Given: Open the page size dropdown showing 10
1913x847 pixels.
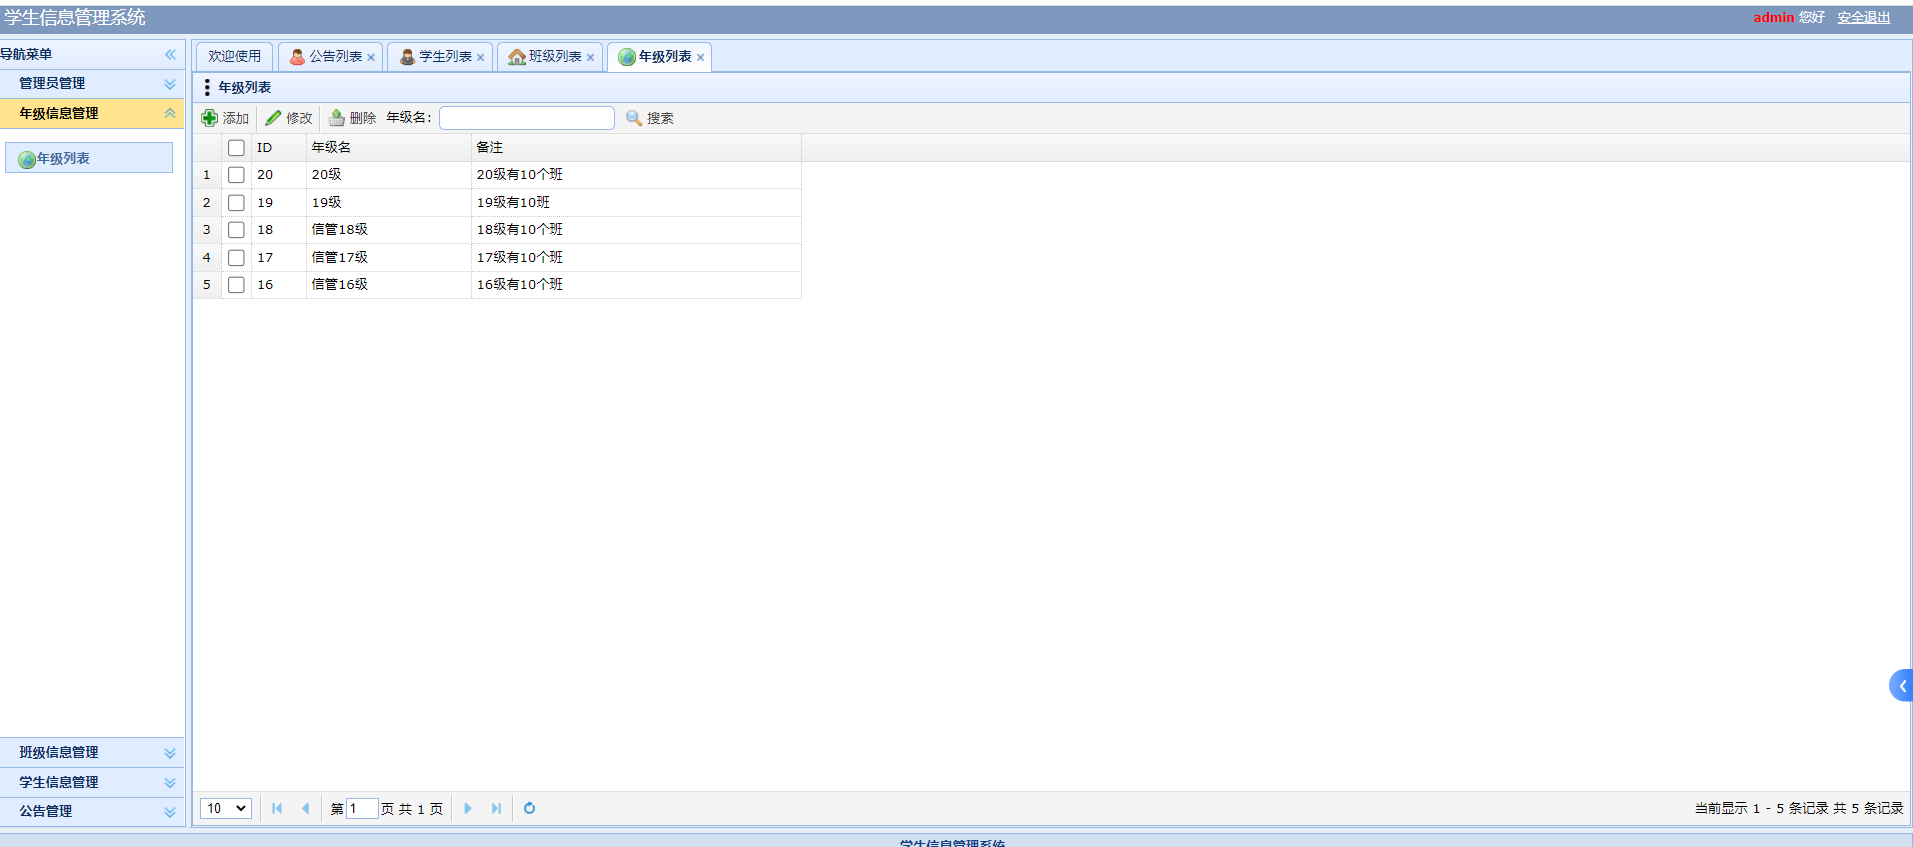Looking at the screenshot, I should (x=226, y=808).
